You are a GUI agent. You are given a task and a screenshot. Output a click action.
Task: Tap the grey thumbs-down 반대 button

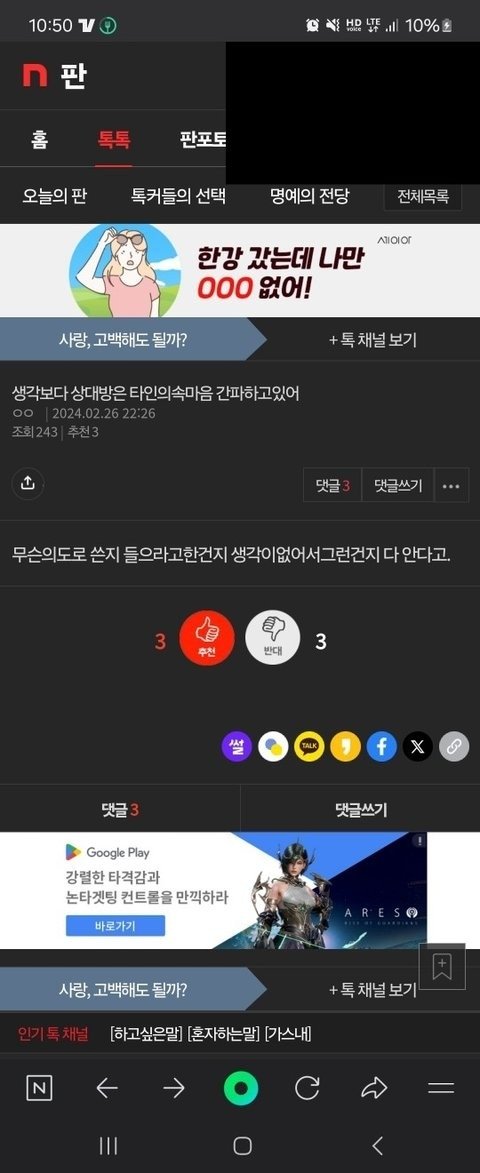[x=273, y=639]
